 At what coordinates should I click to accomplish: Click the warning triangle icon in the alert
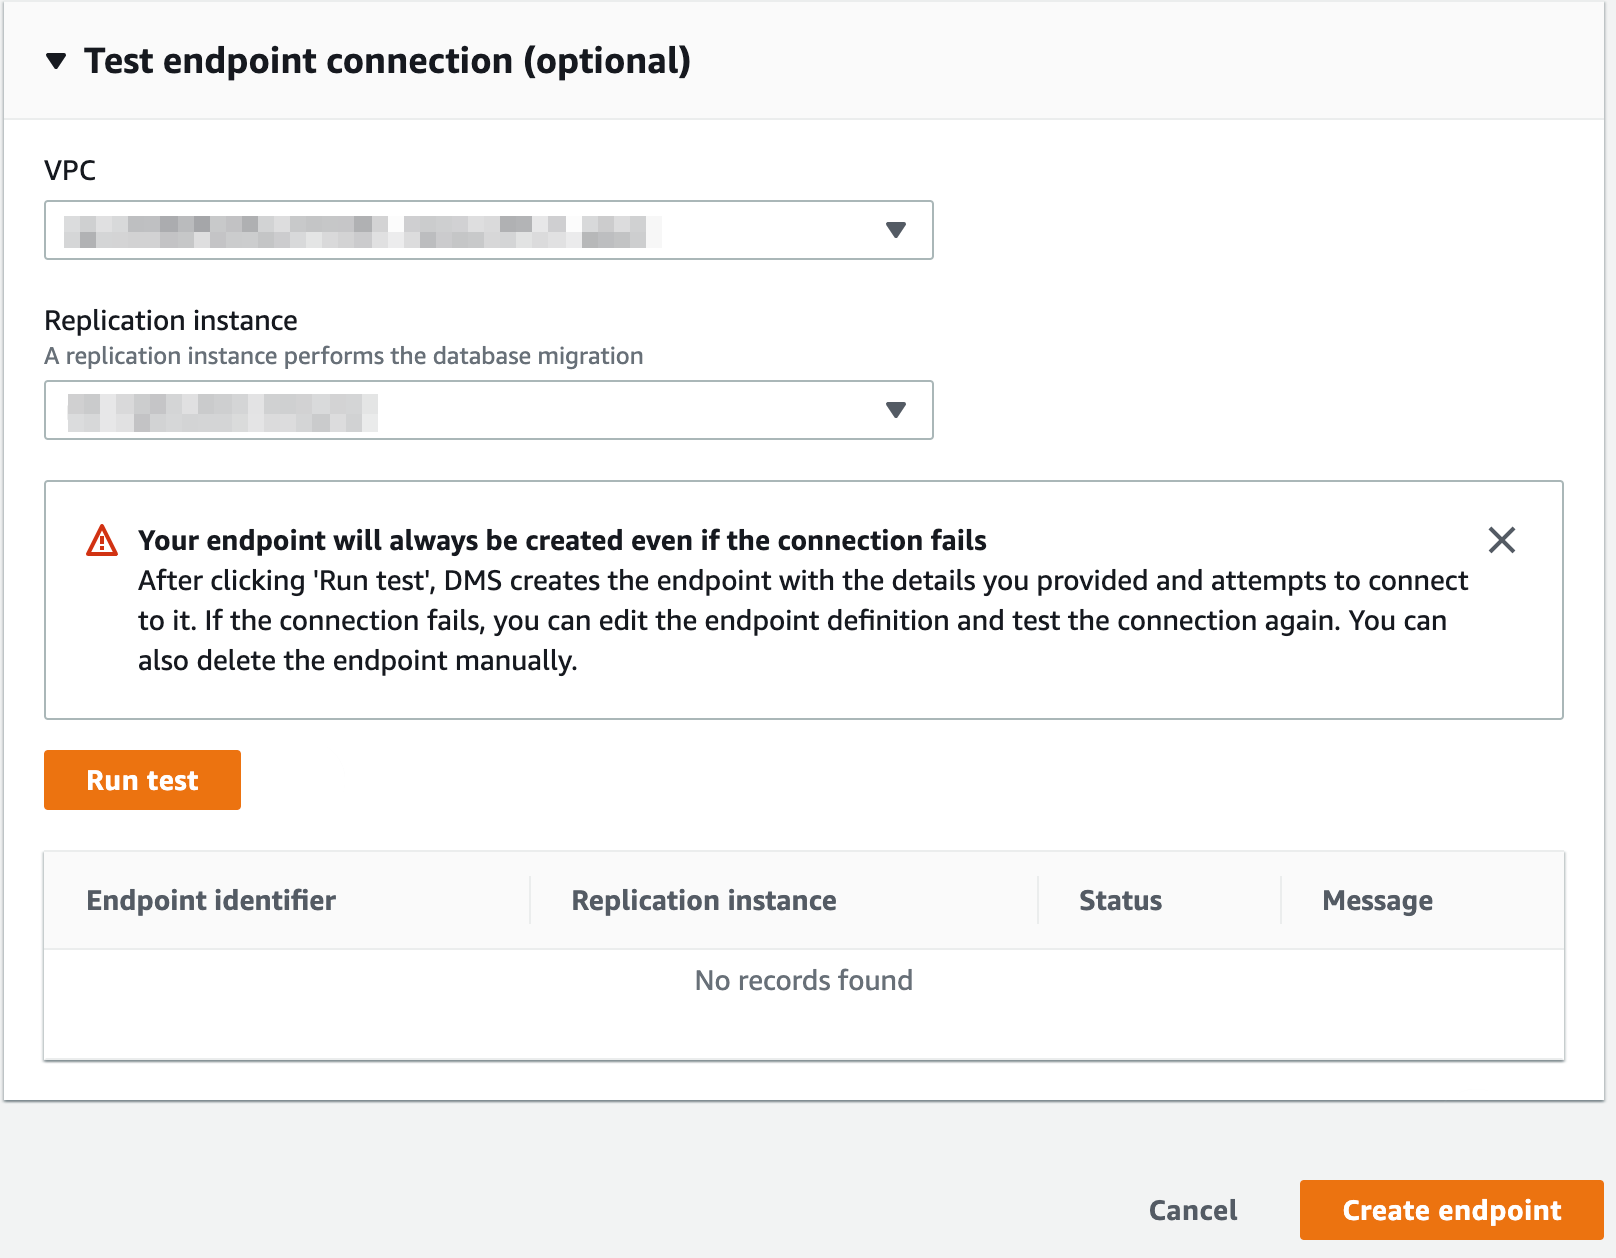pos(100,540)
